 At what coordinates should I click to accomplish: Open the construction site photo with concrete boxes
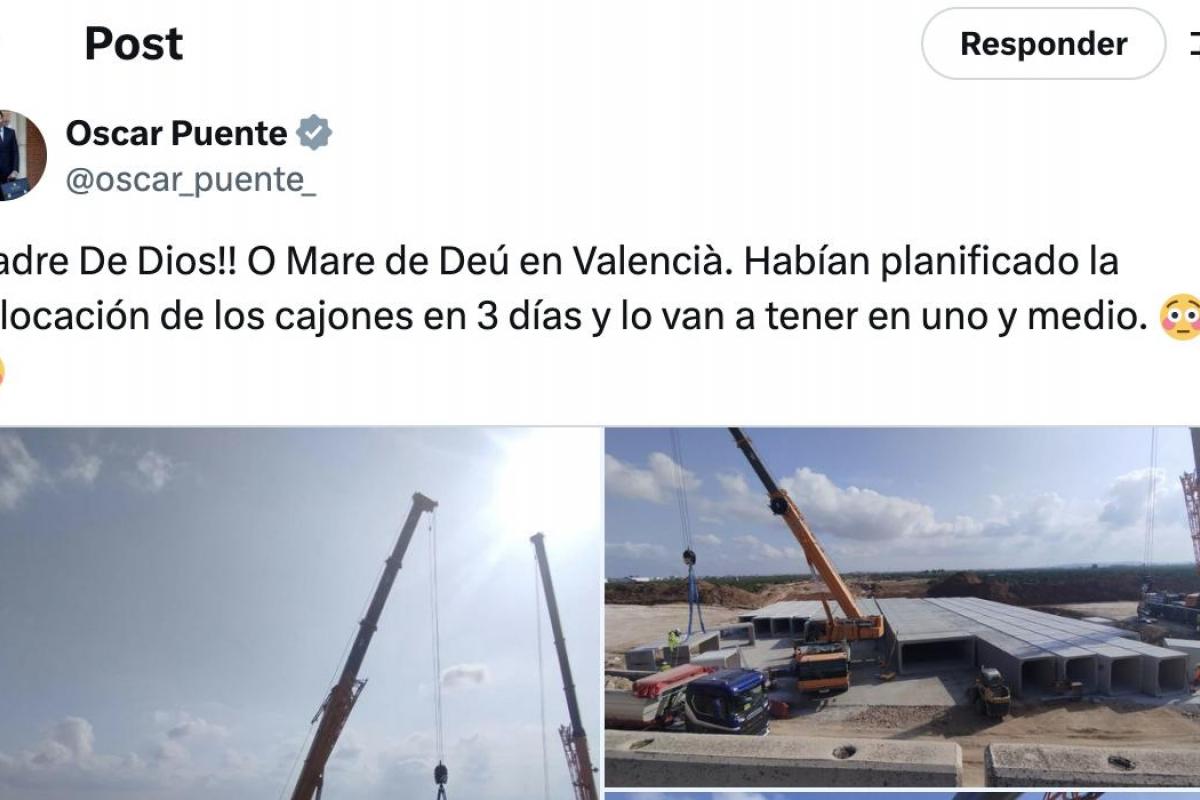902,608
